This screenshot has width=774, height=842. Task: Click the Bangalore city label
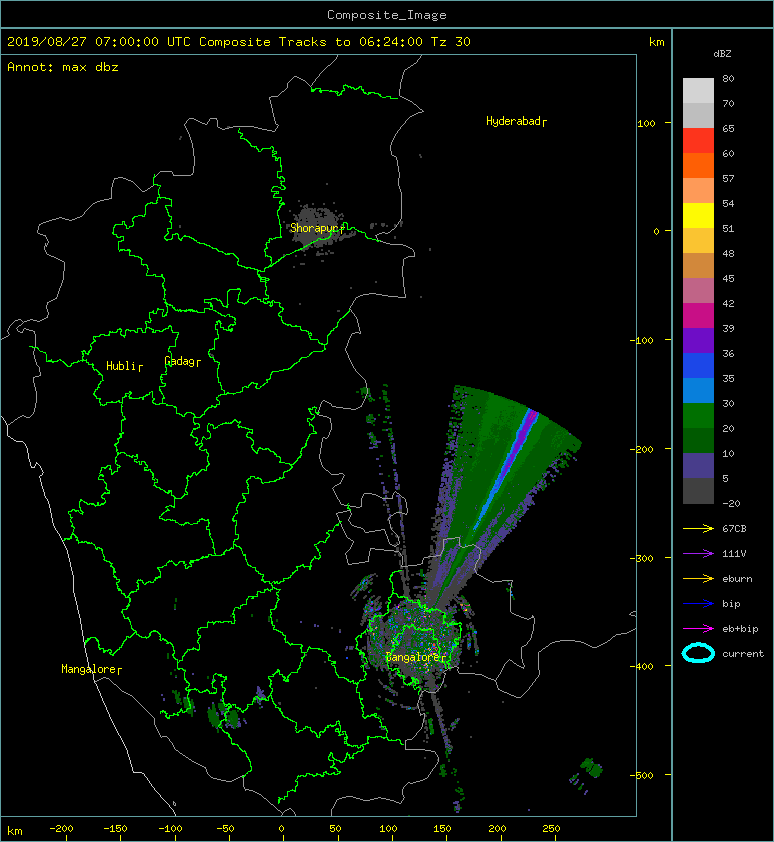point(416,657)
